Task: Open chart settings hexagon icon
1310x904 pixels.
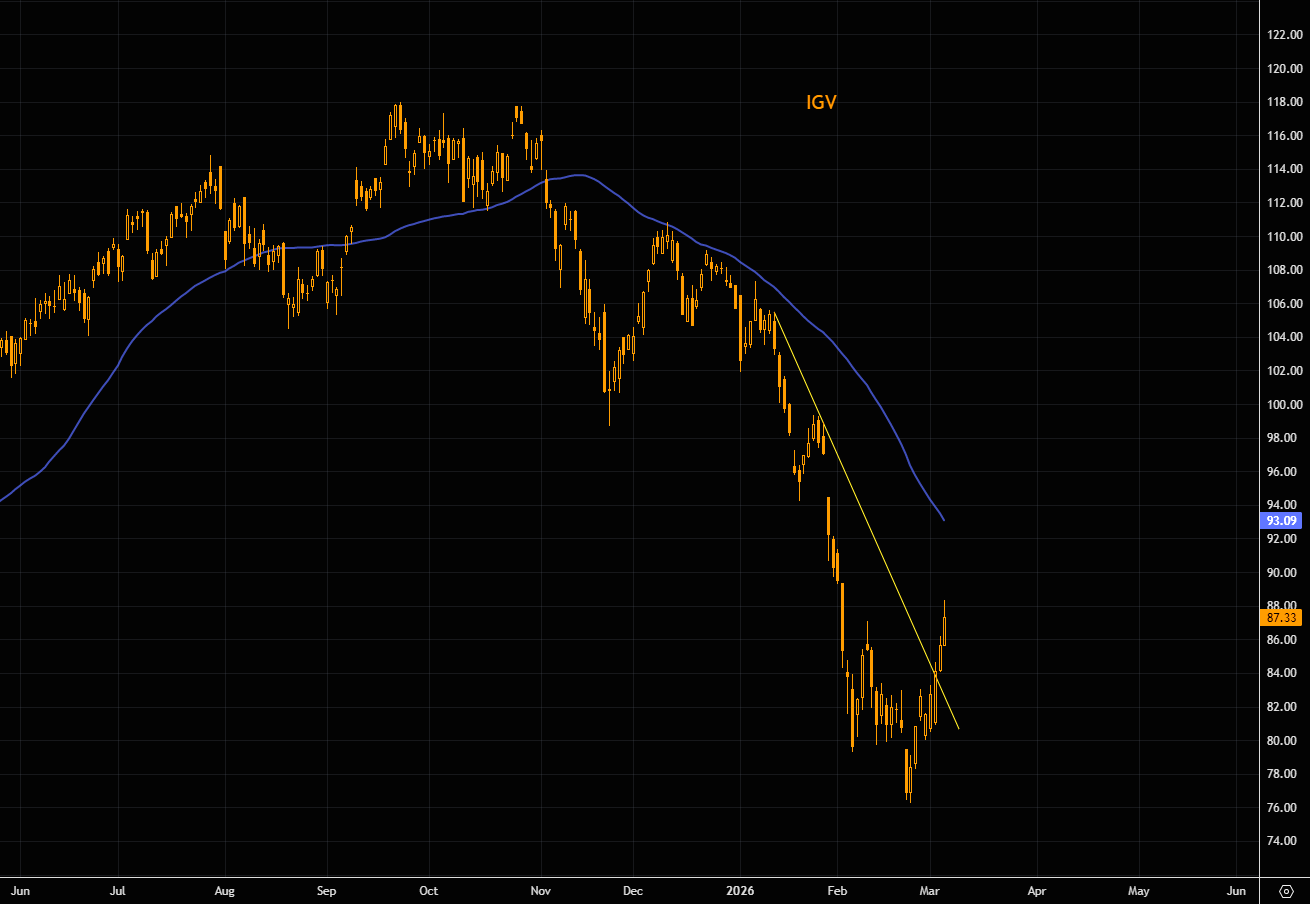Action: [x=1286, y=890]
